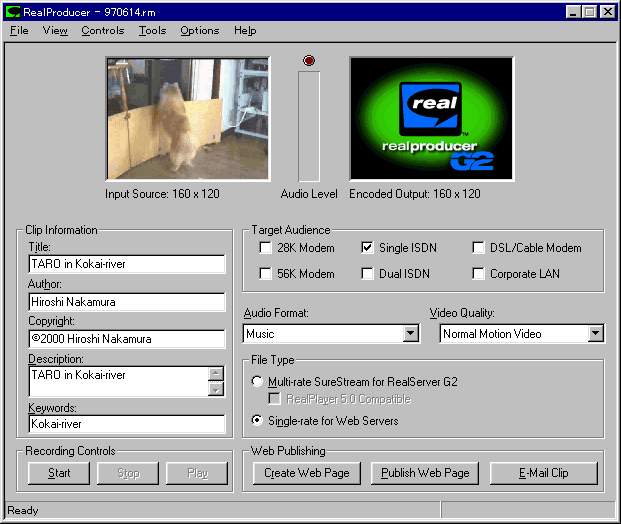This screenshot has width=621, height=524.
Task: Click Description scrollbar down arrow
Action: pos(216,389)
